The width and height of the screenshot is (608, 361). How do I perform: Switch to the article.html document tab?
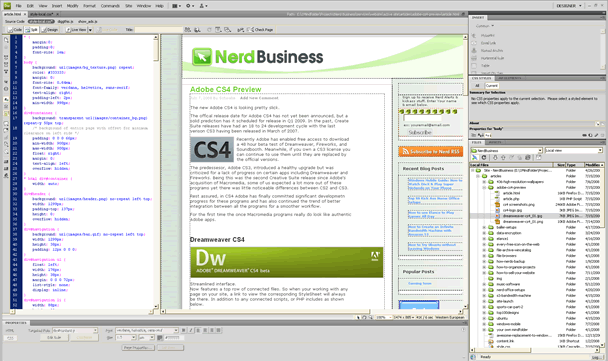click(x=12, y=14)
